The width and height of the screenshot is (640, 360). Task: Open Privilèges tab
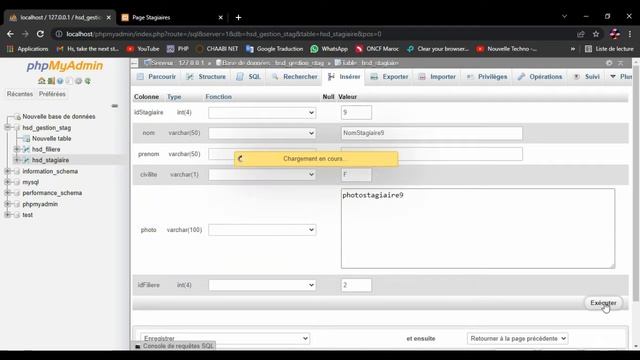[x=487, y=77]
